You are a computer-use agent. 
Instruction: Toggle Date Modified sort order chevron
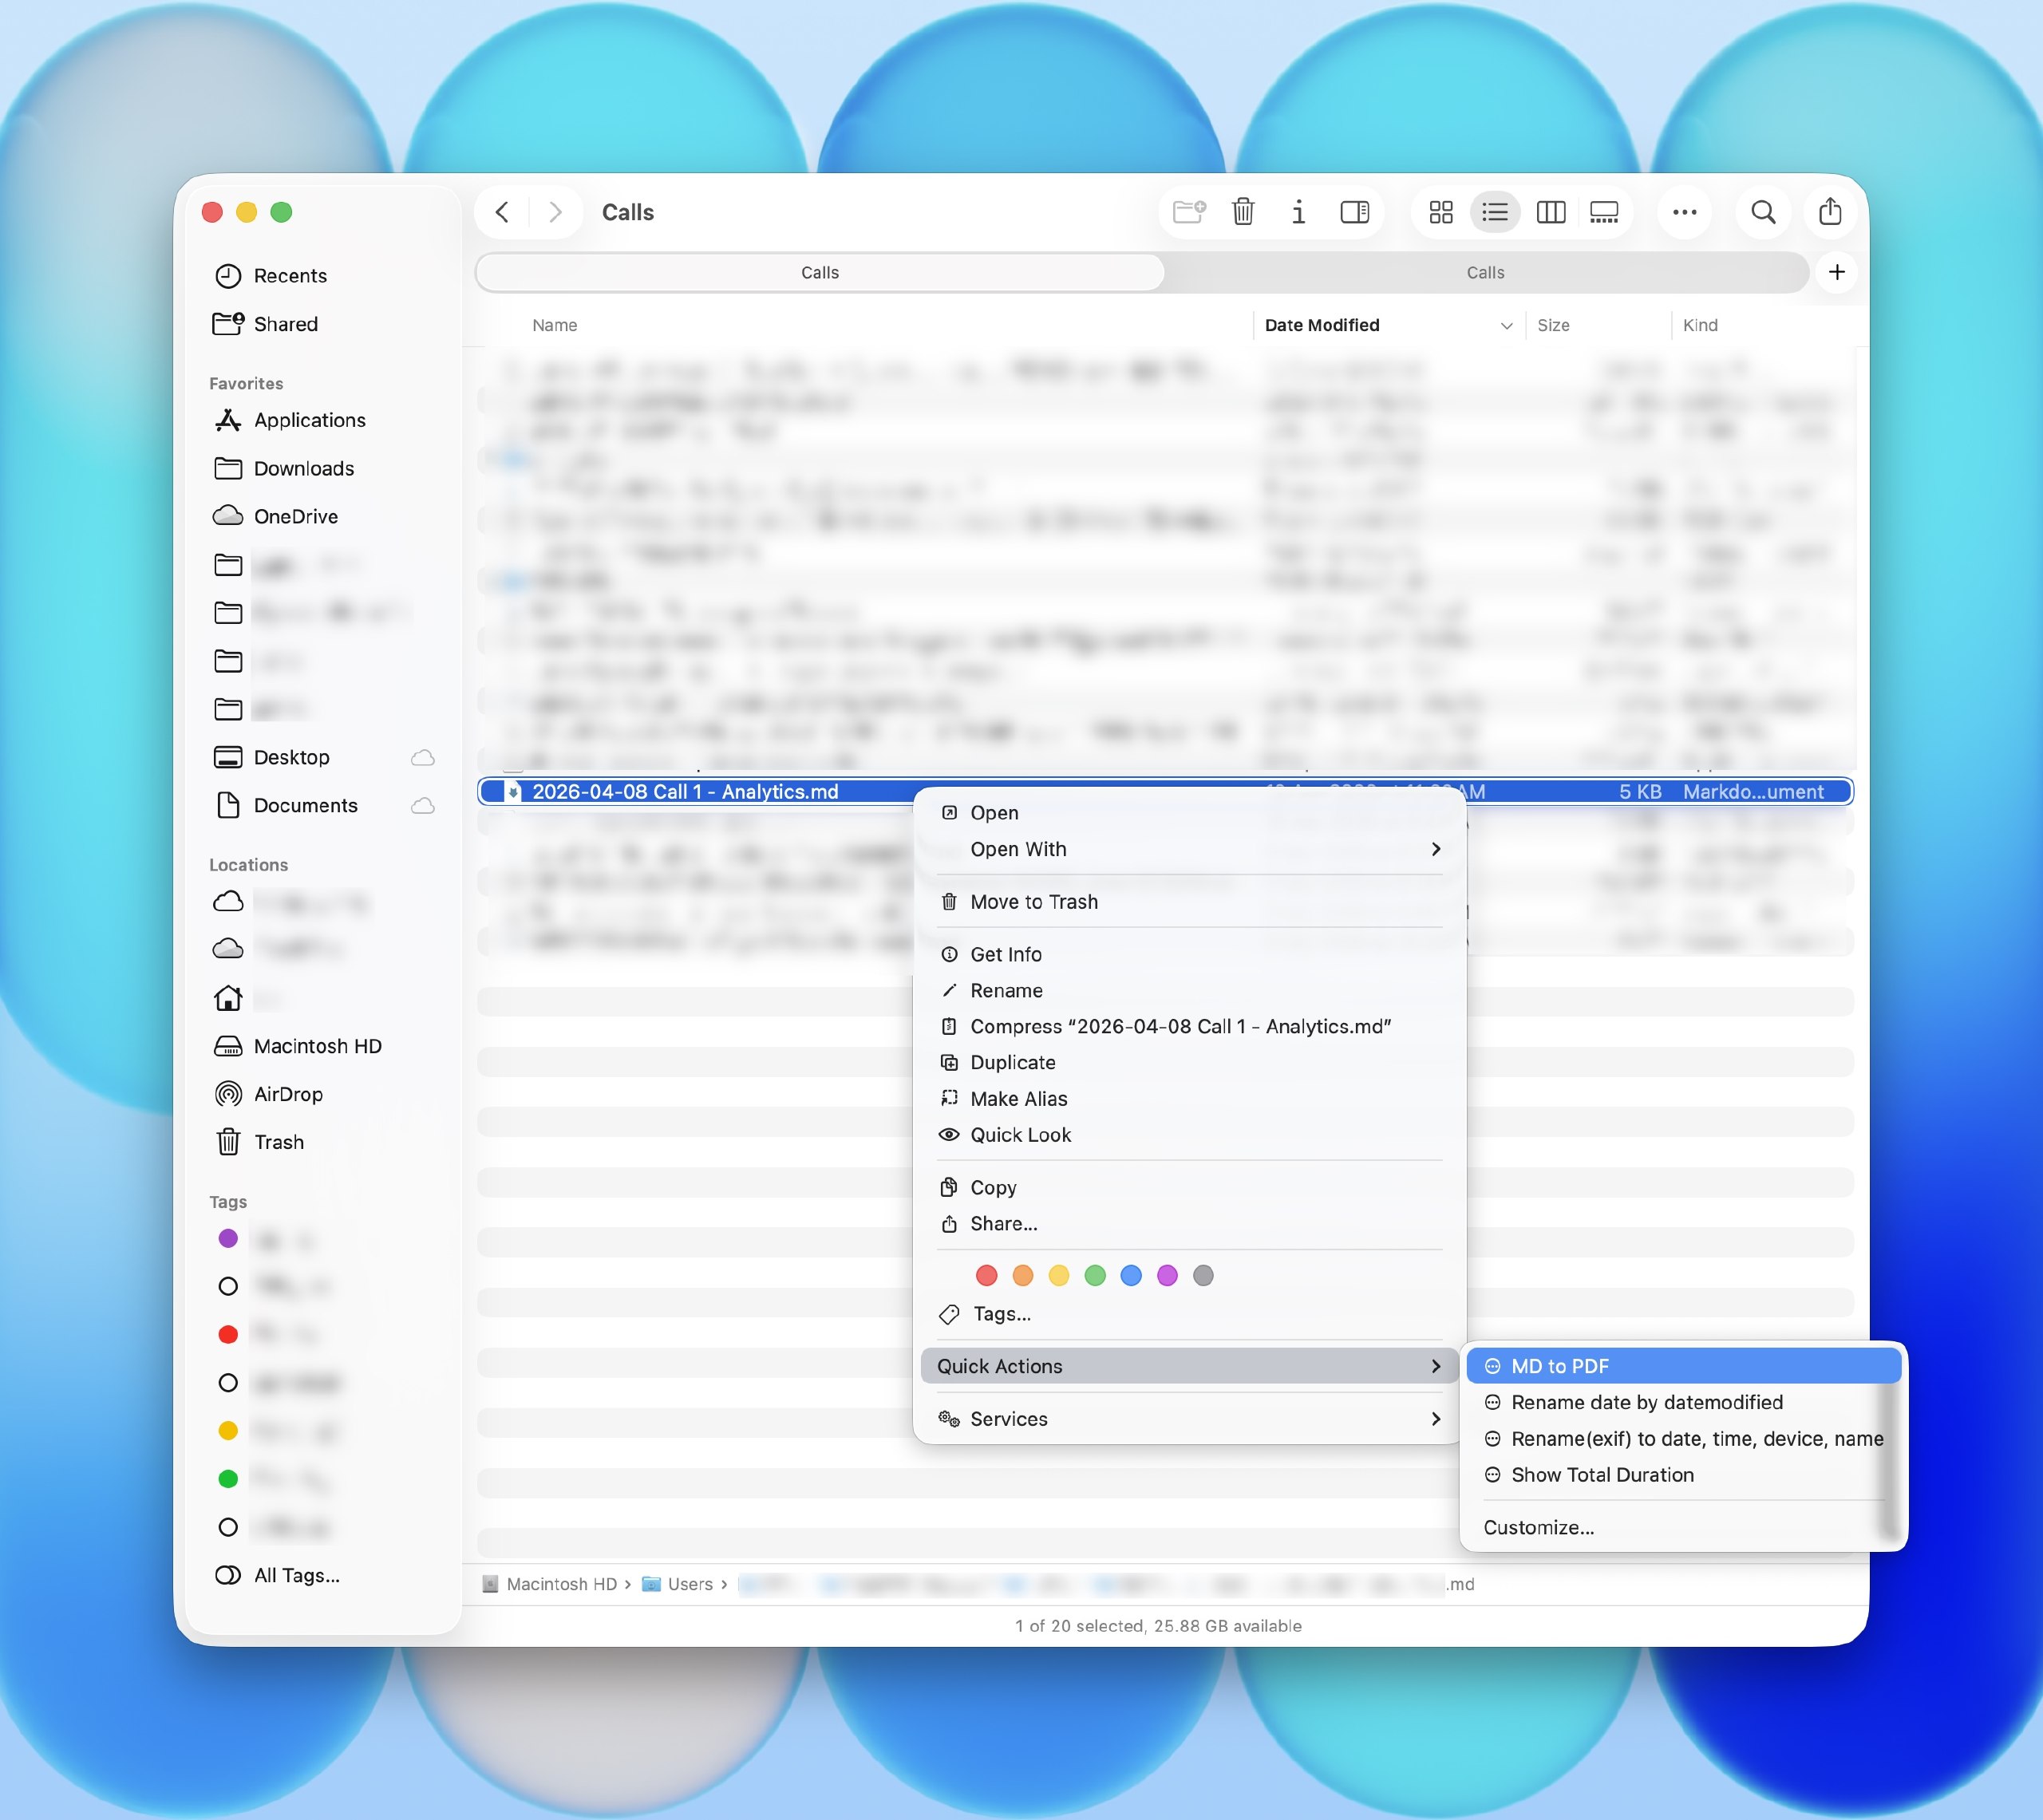tap(1506, 326)
